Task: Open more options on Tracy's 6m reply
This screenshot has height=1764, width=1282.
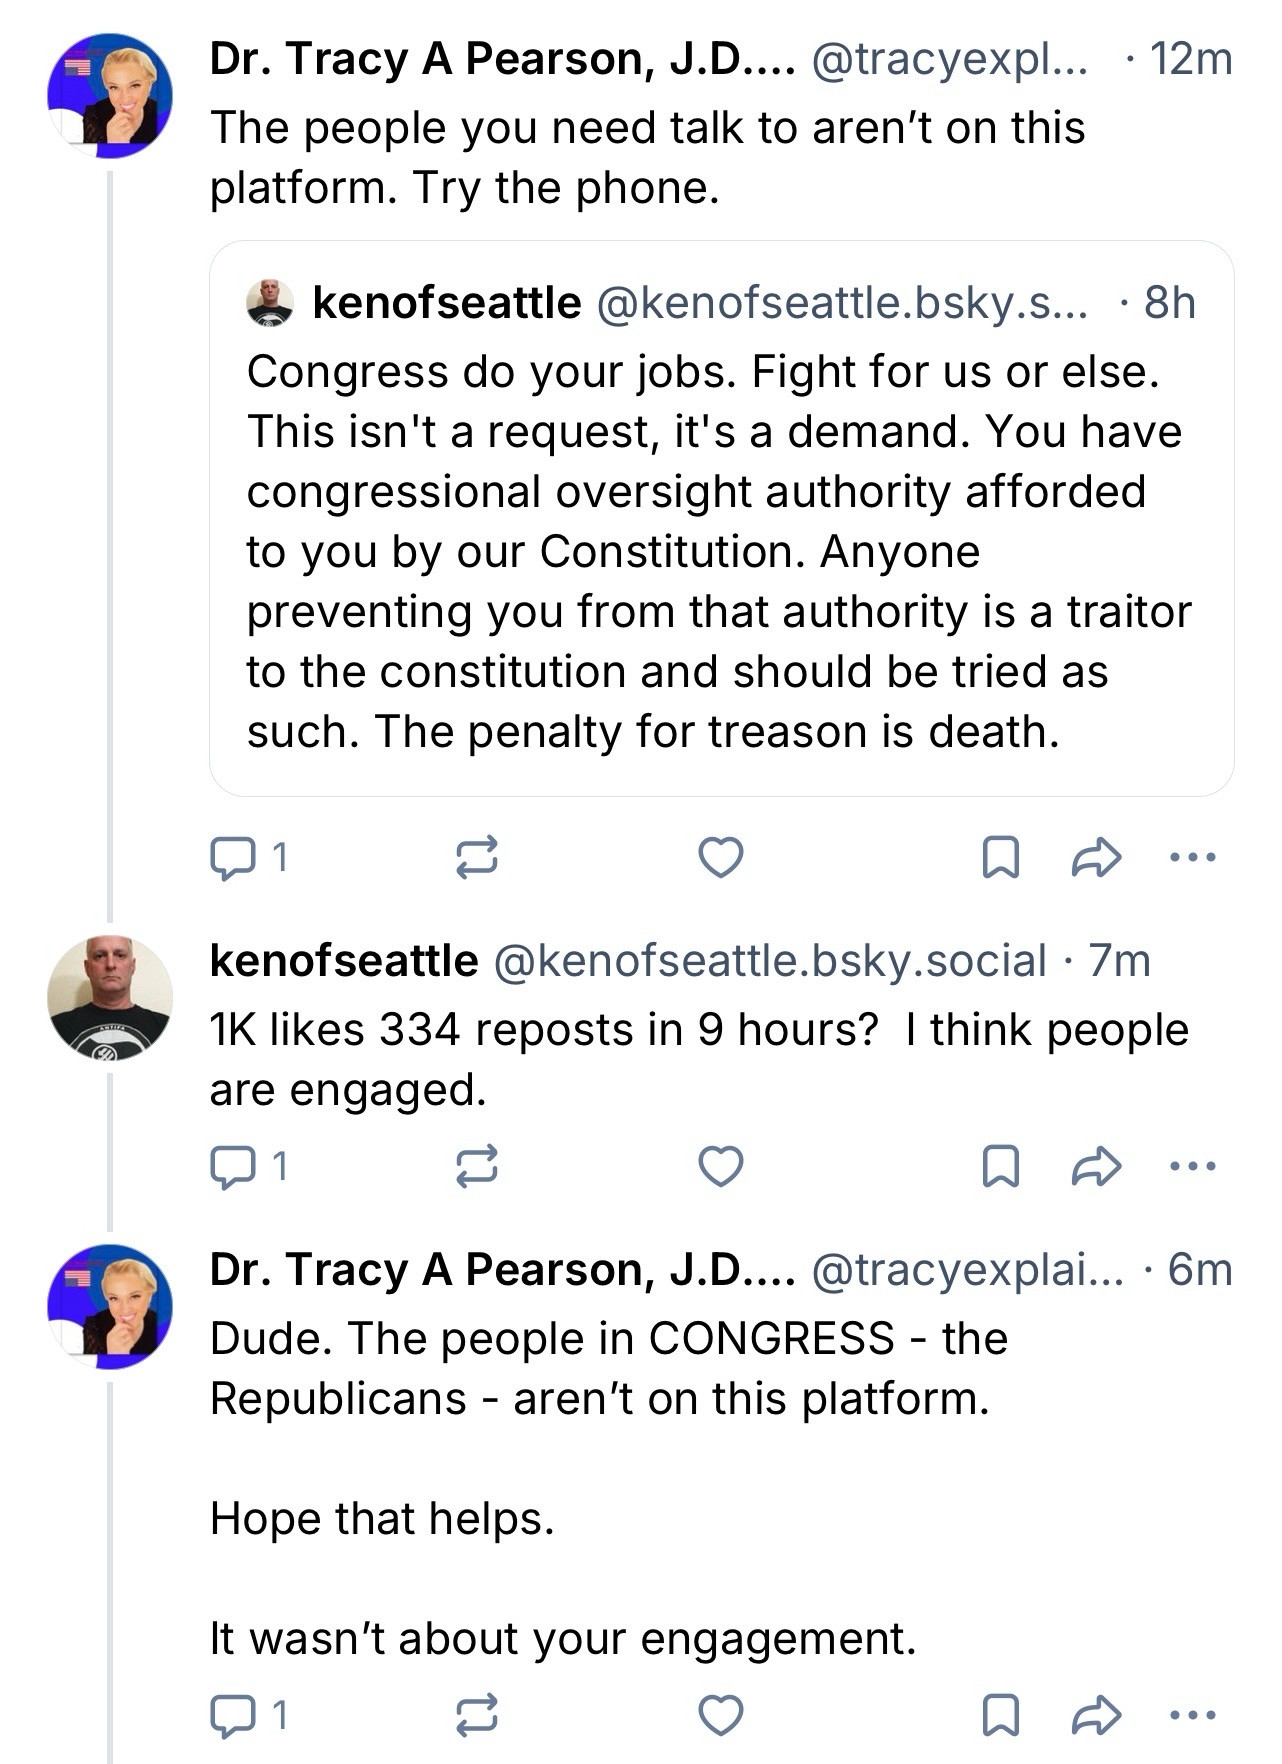Action: [1193, 1716]
